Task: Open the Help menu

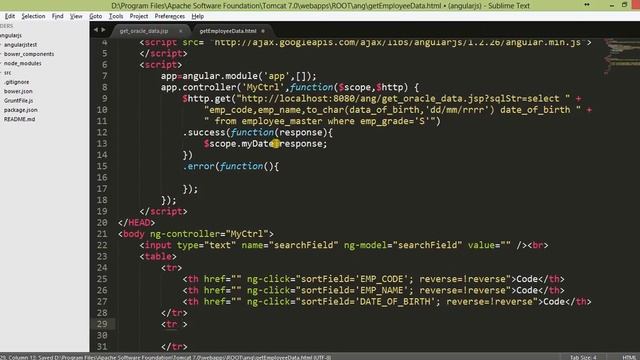Action: (198, 16)
